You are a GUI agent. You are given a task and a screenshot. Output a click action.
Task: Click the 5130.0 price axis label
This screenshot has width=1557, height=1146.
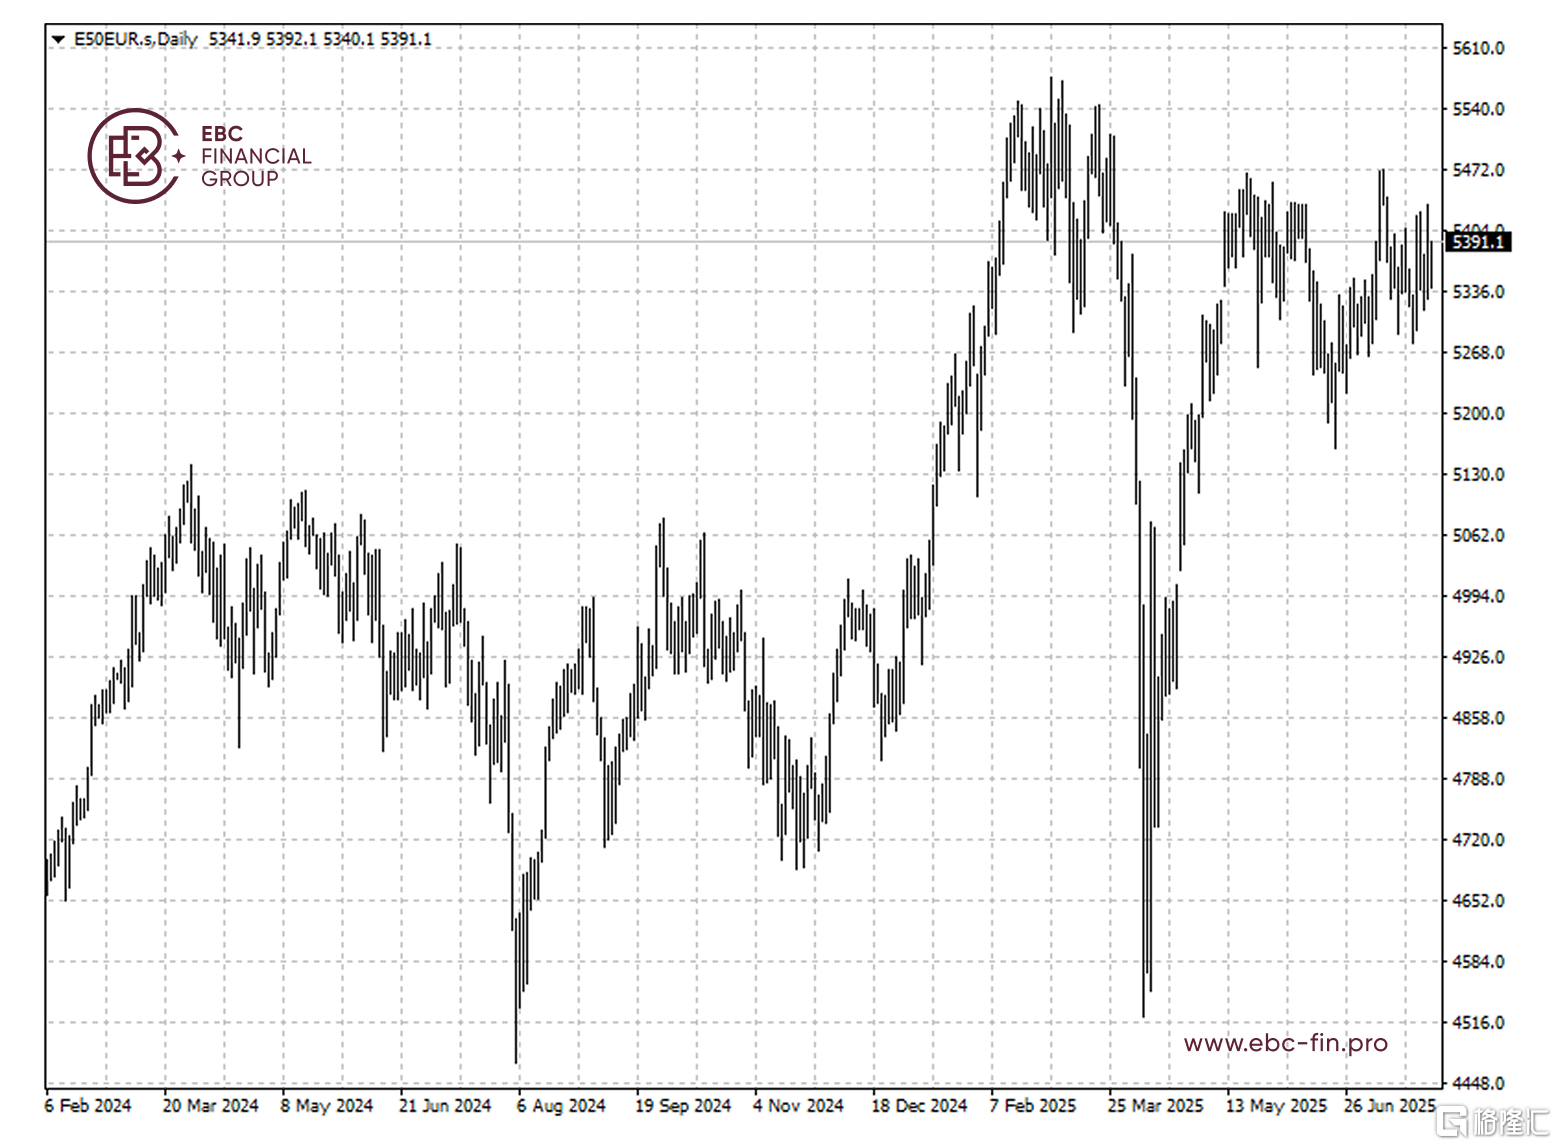pyautogui.click(x=1478, y=474)
